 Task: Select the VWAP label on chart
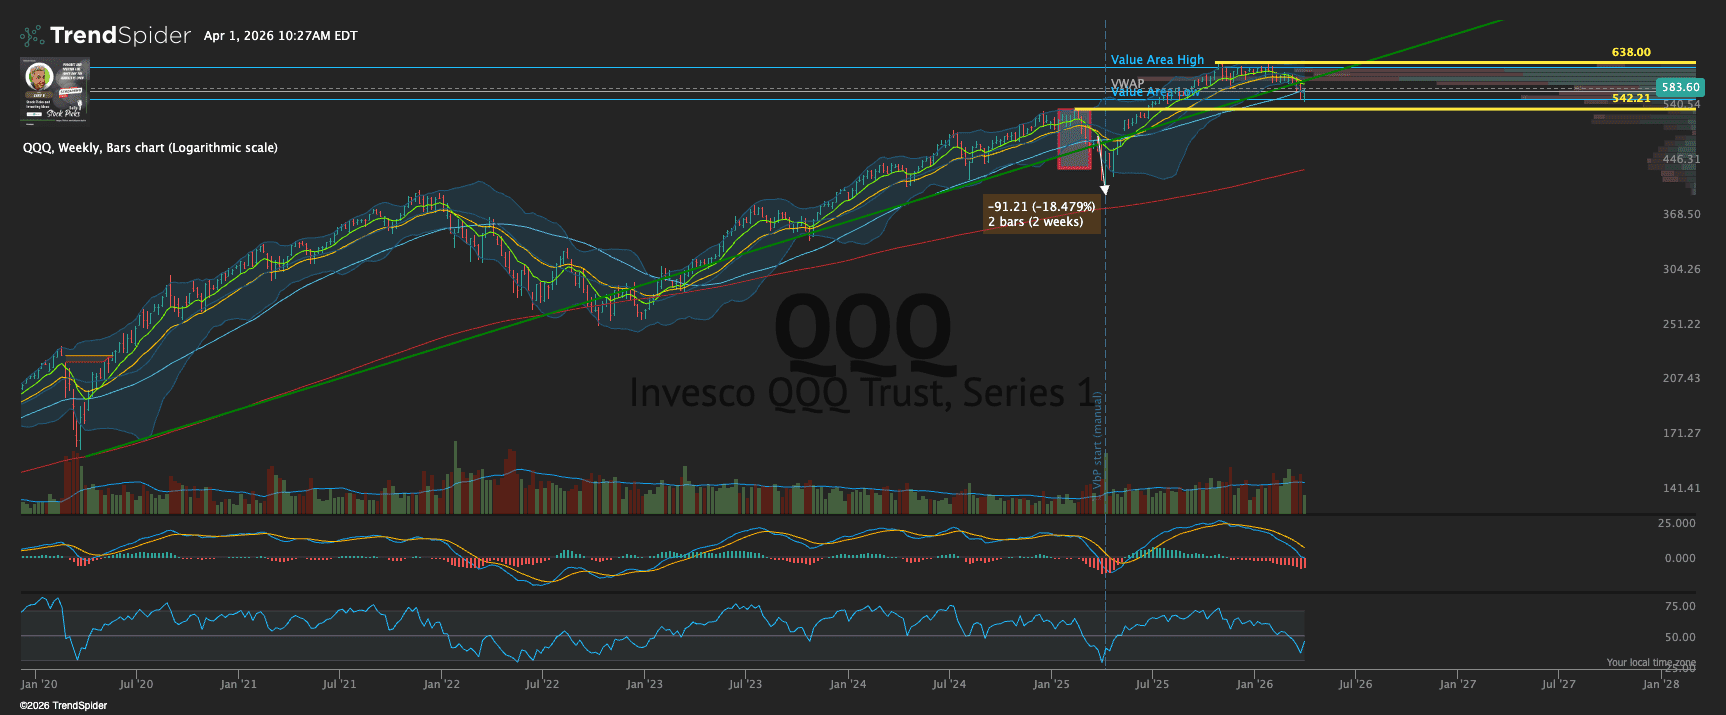pos(1127,84)
